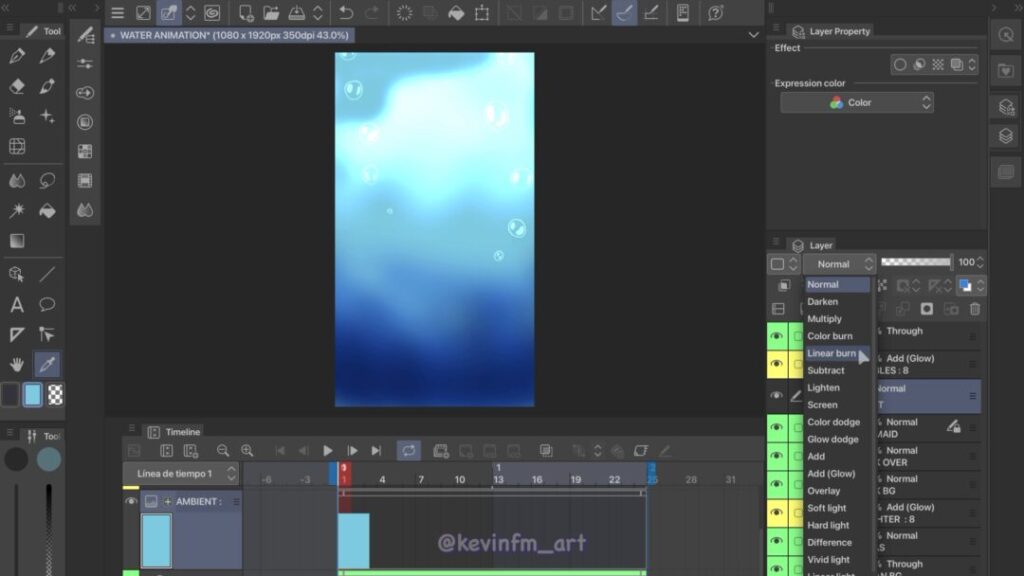Click the AMBIENT track cel thumbnail
This screenshot has height=576, width=1024.
[x=156, y=540]
